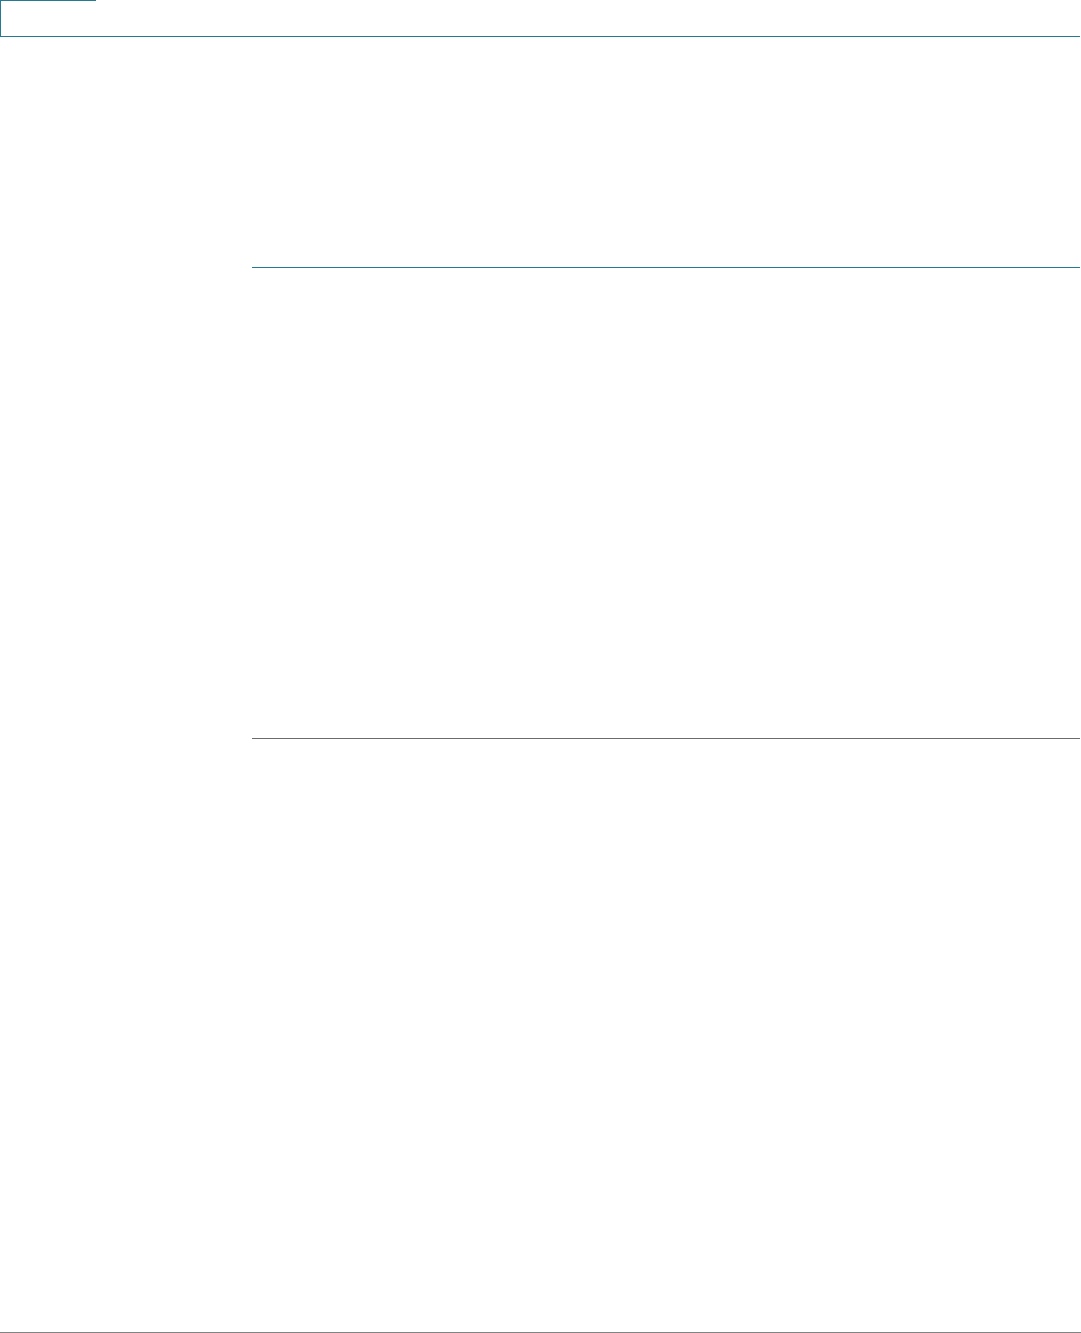Viewport: 1081px width, 1333px height.
Task: Click the blank area between the two dividers
Action: (665, 503)
